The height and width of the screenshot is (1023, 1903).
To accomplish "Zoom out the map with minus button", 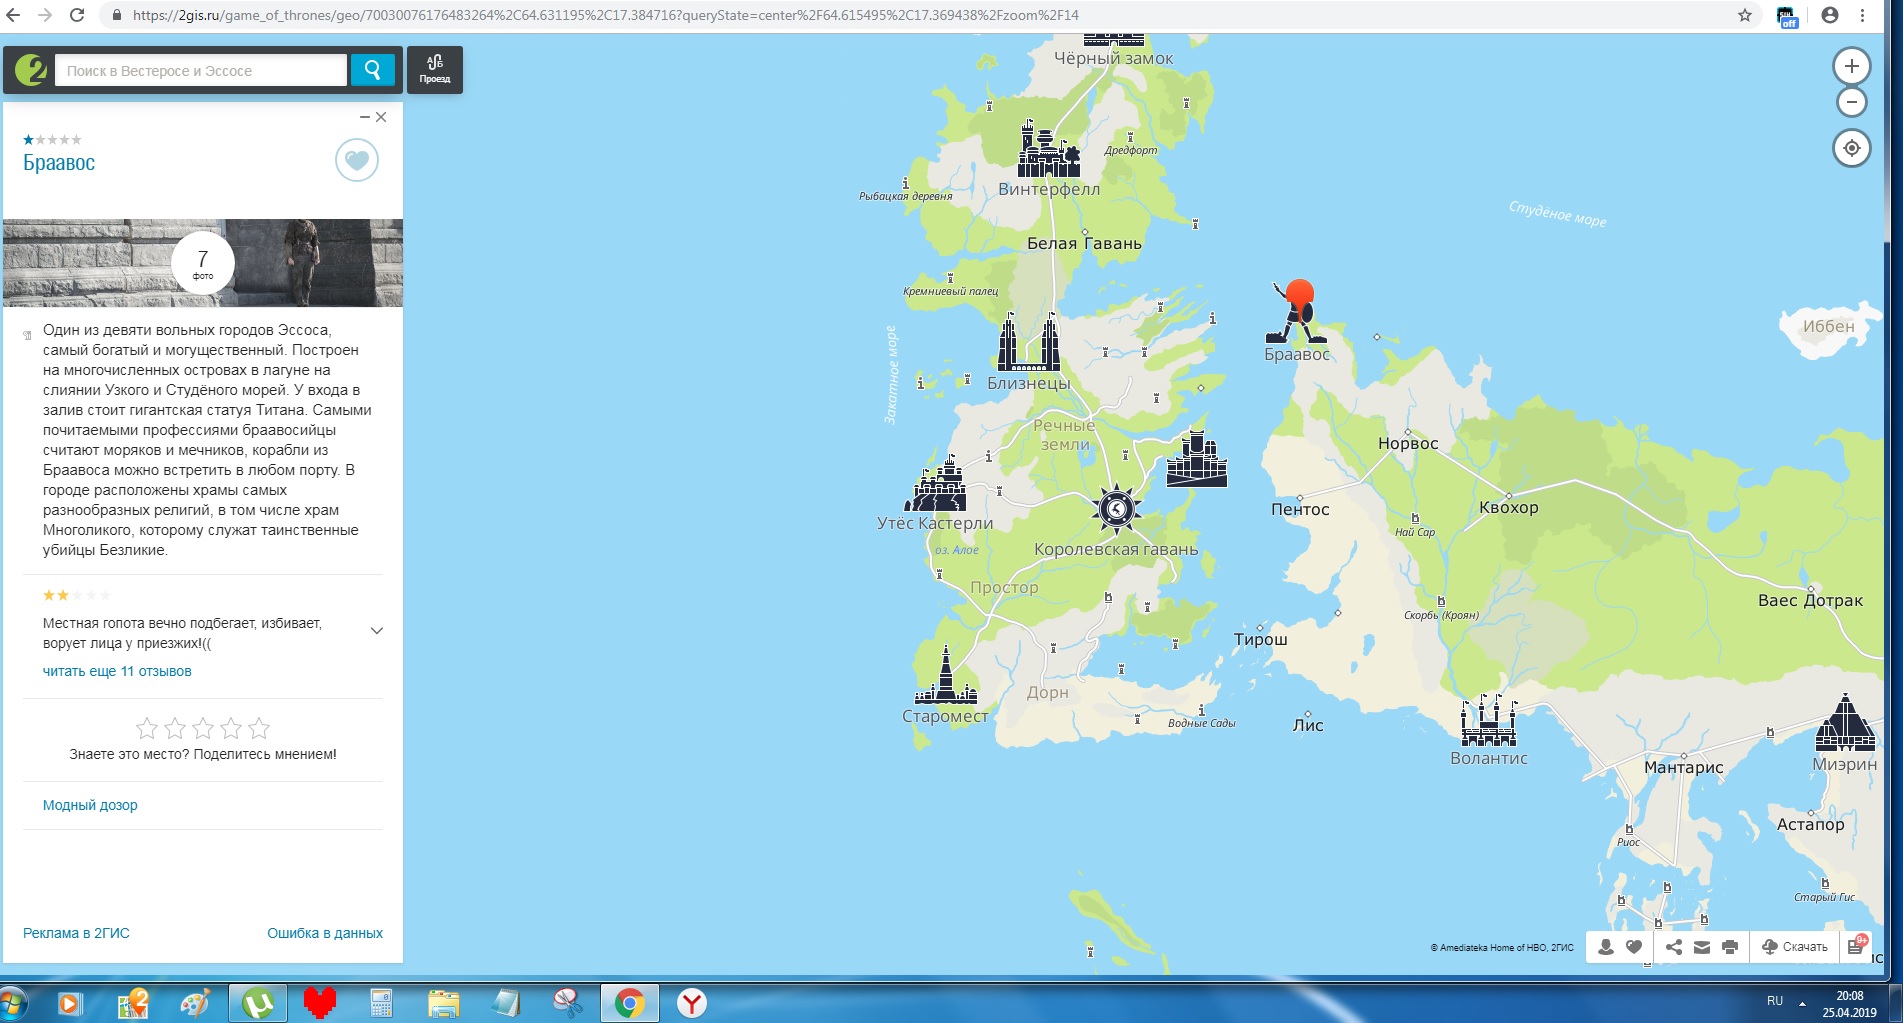I will [1852, 102].
